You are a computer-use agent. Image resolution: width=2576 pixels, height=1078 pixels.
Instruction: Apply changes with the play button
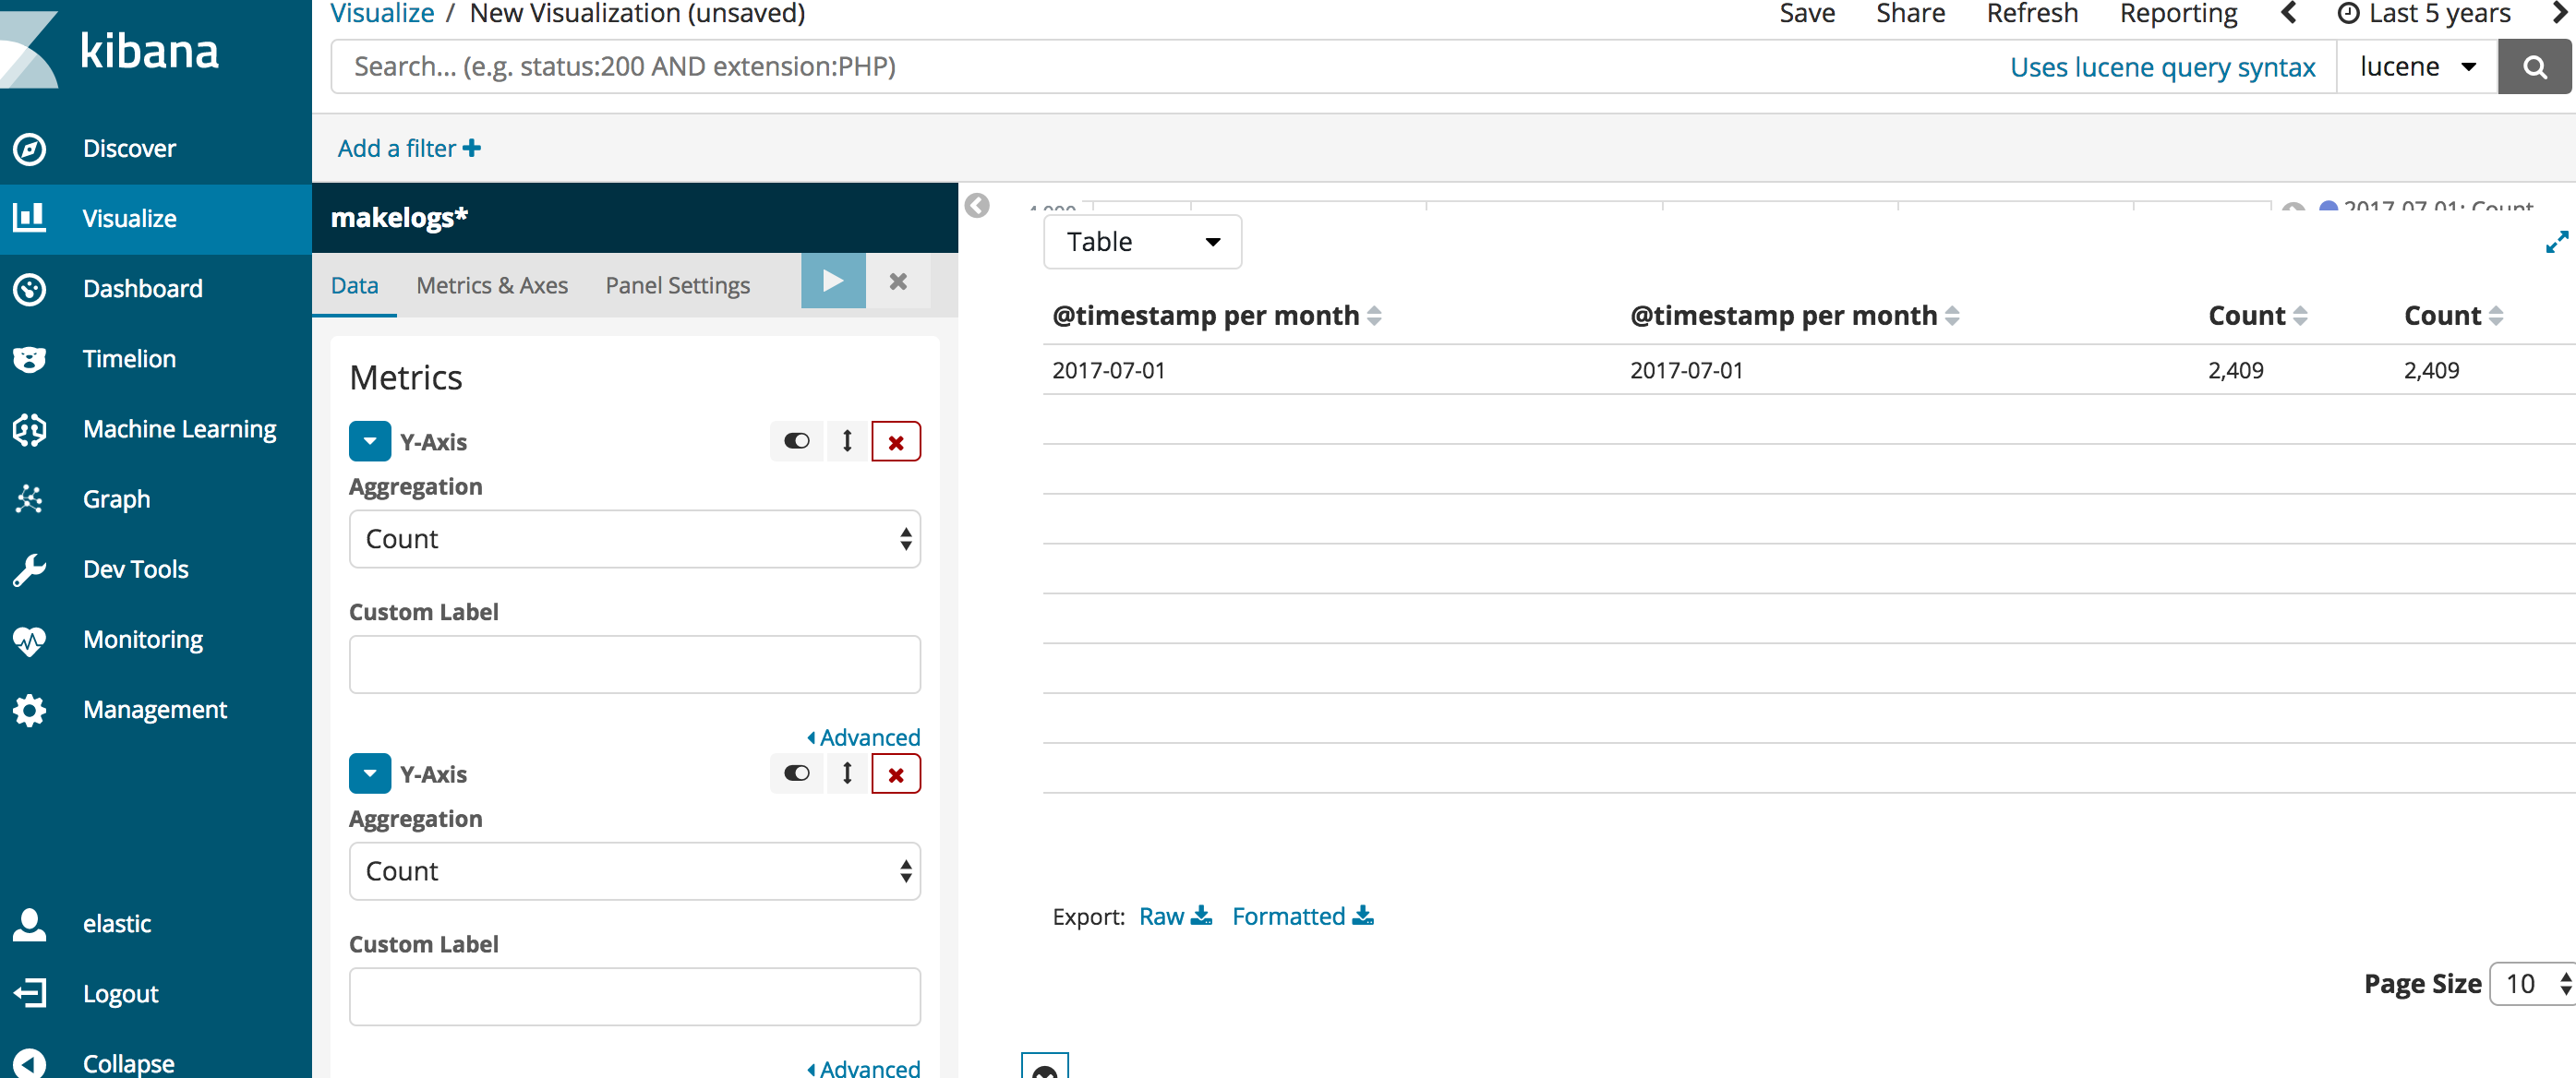[832, 282]
